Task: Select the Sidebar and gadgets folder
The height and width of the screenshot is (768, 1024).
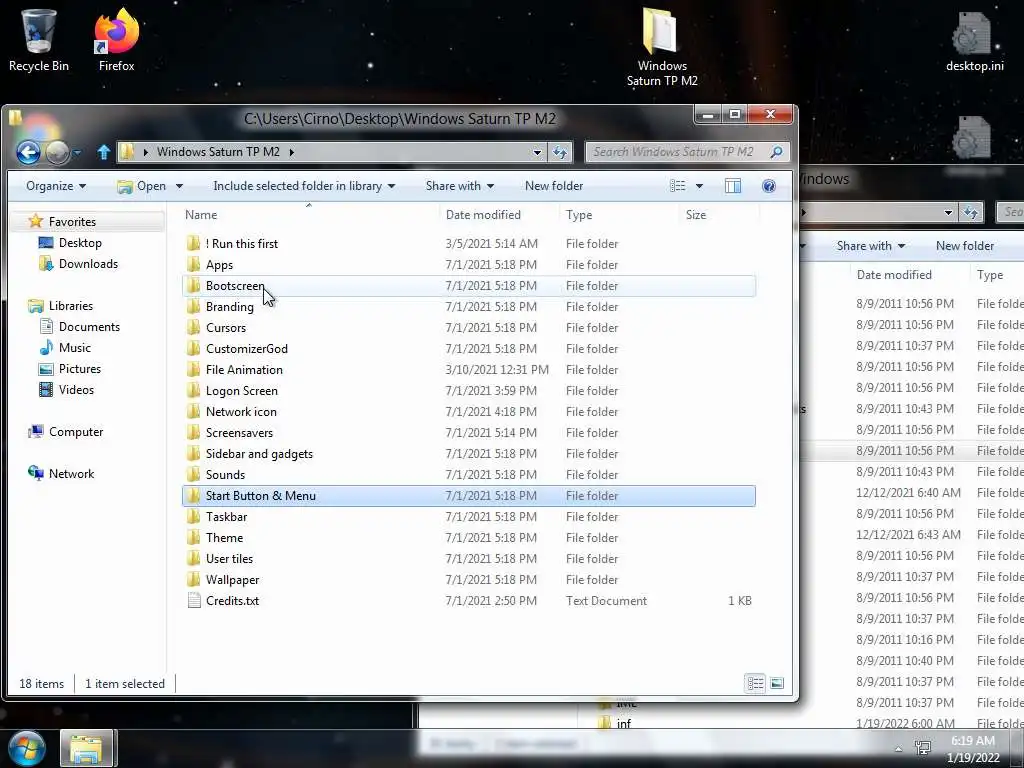Action: pos(468,453)
